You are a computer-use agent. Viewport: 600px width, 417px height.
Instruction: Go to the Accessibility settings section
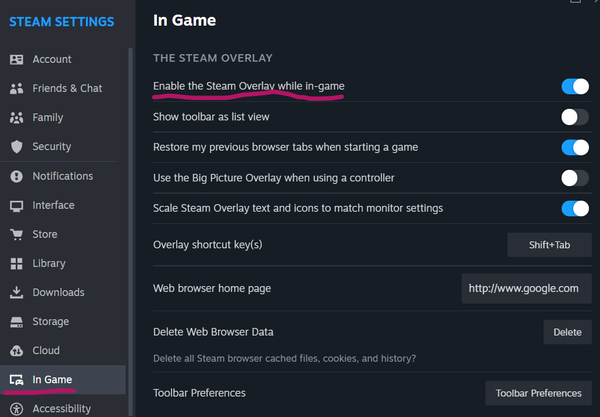[61, 408]
